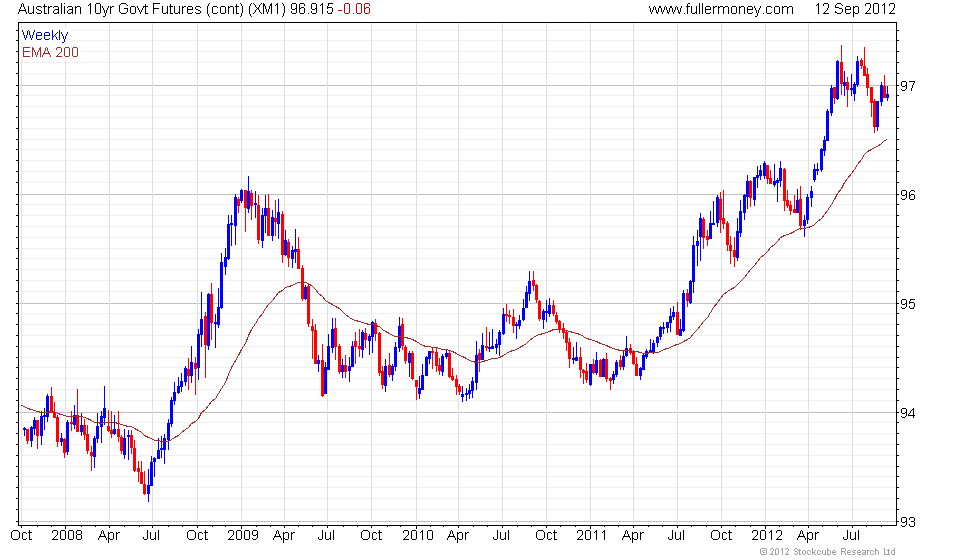The height and width of the screenshot is (560, 980).
Task: Click the 94 price axis label
Action: coord(908,413)
